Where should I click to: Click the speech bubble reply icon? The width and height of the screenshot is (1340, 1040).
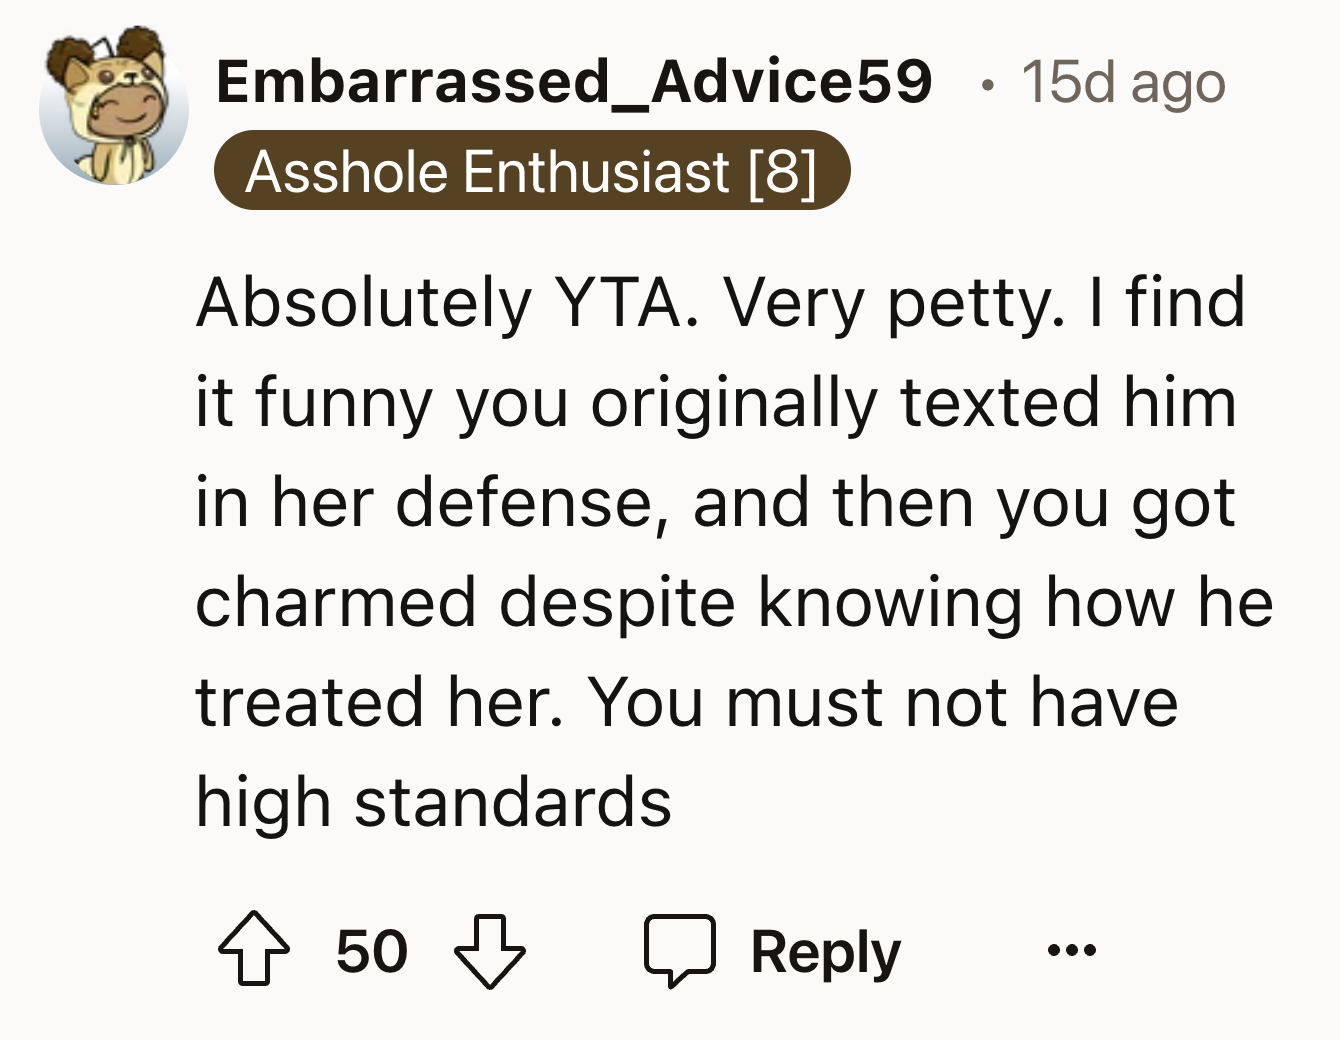tap(680, 948)
